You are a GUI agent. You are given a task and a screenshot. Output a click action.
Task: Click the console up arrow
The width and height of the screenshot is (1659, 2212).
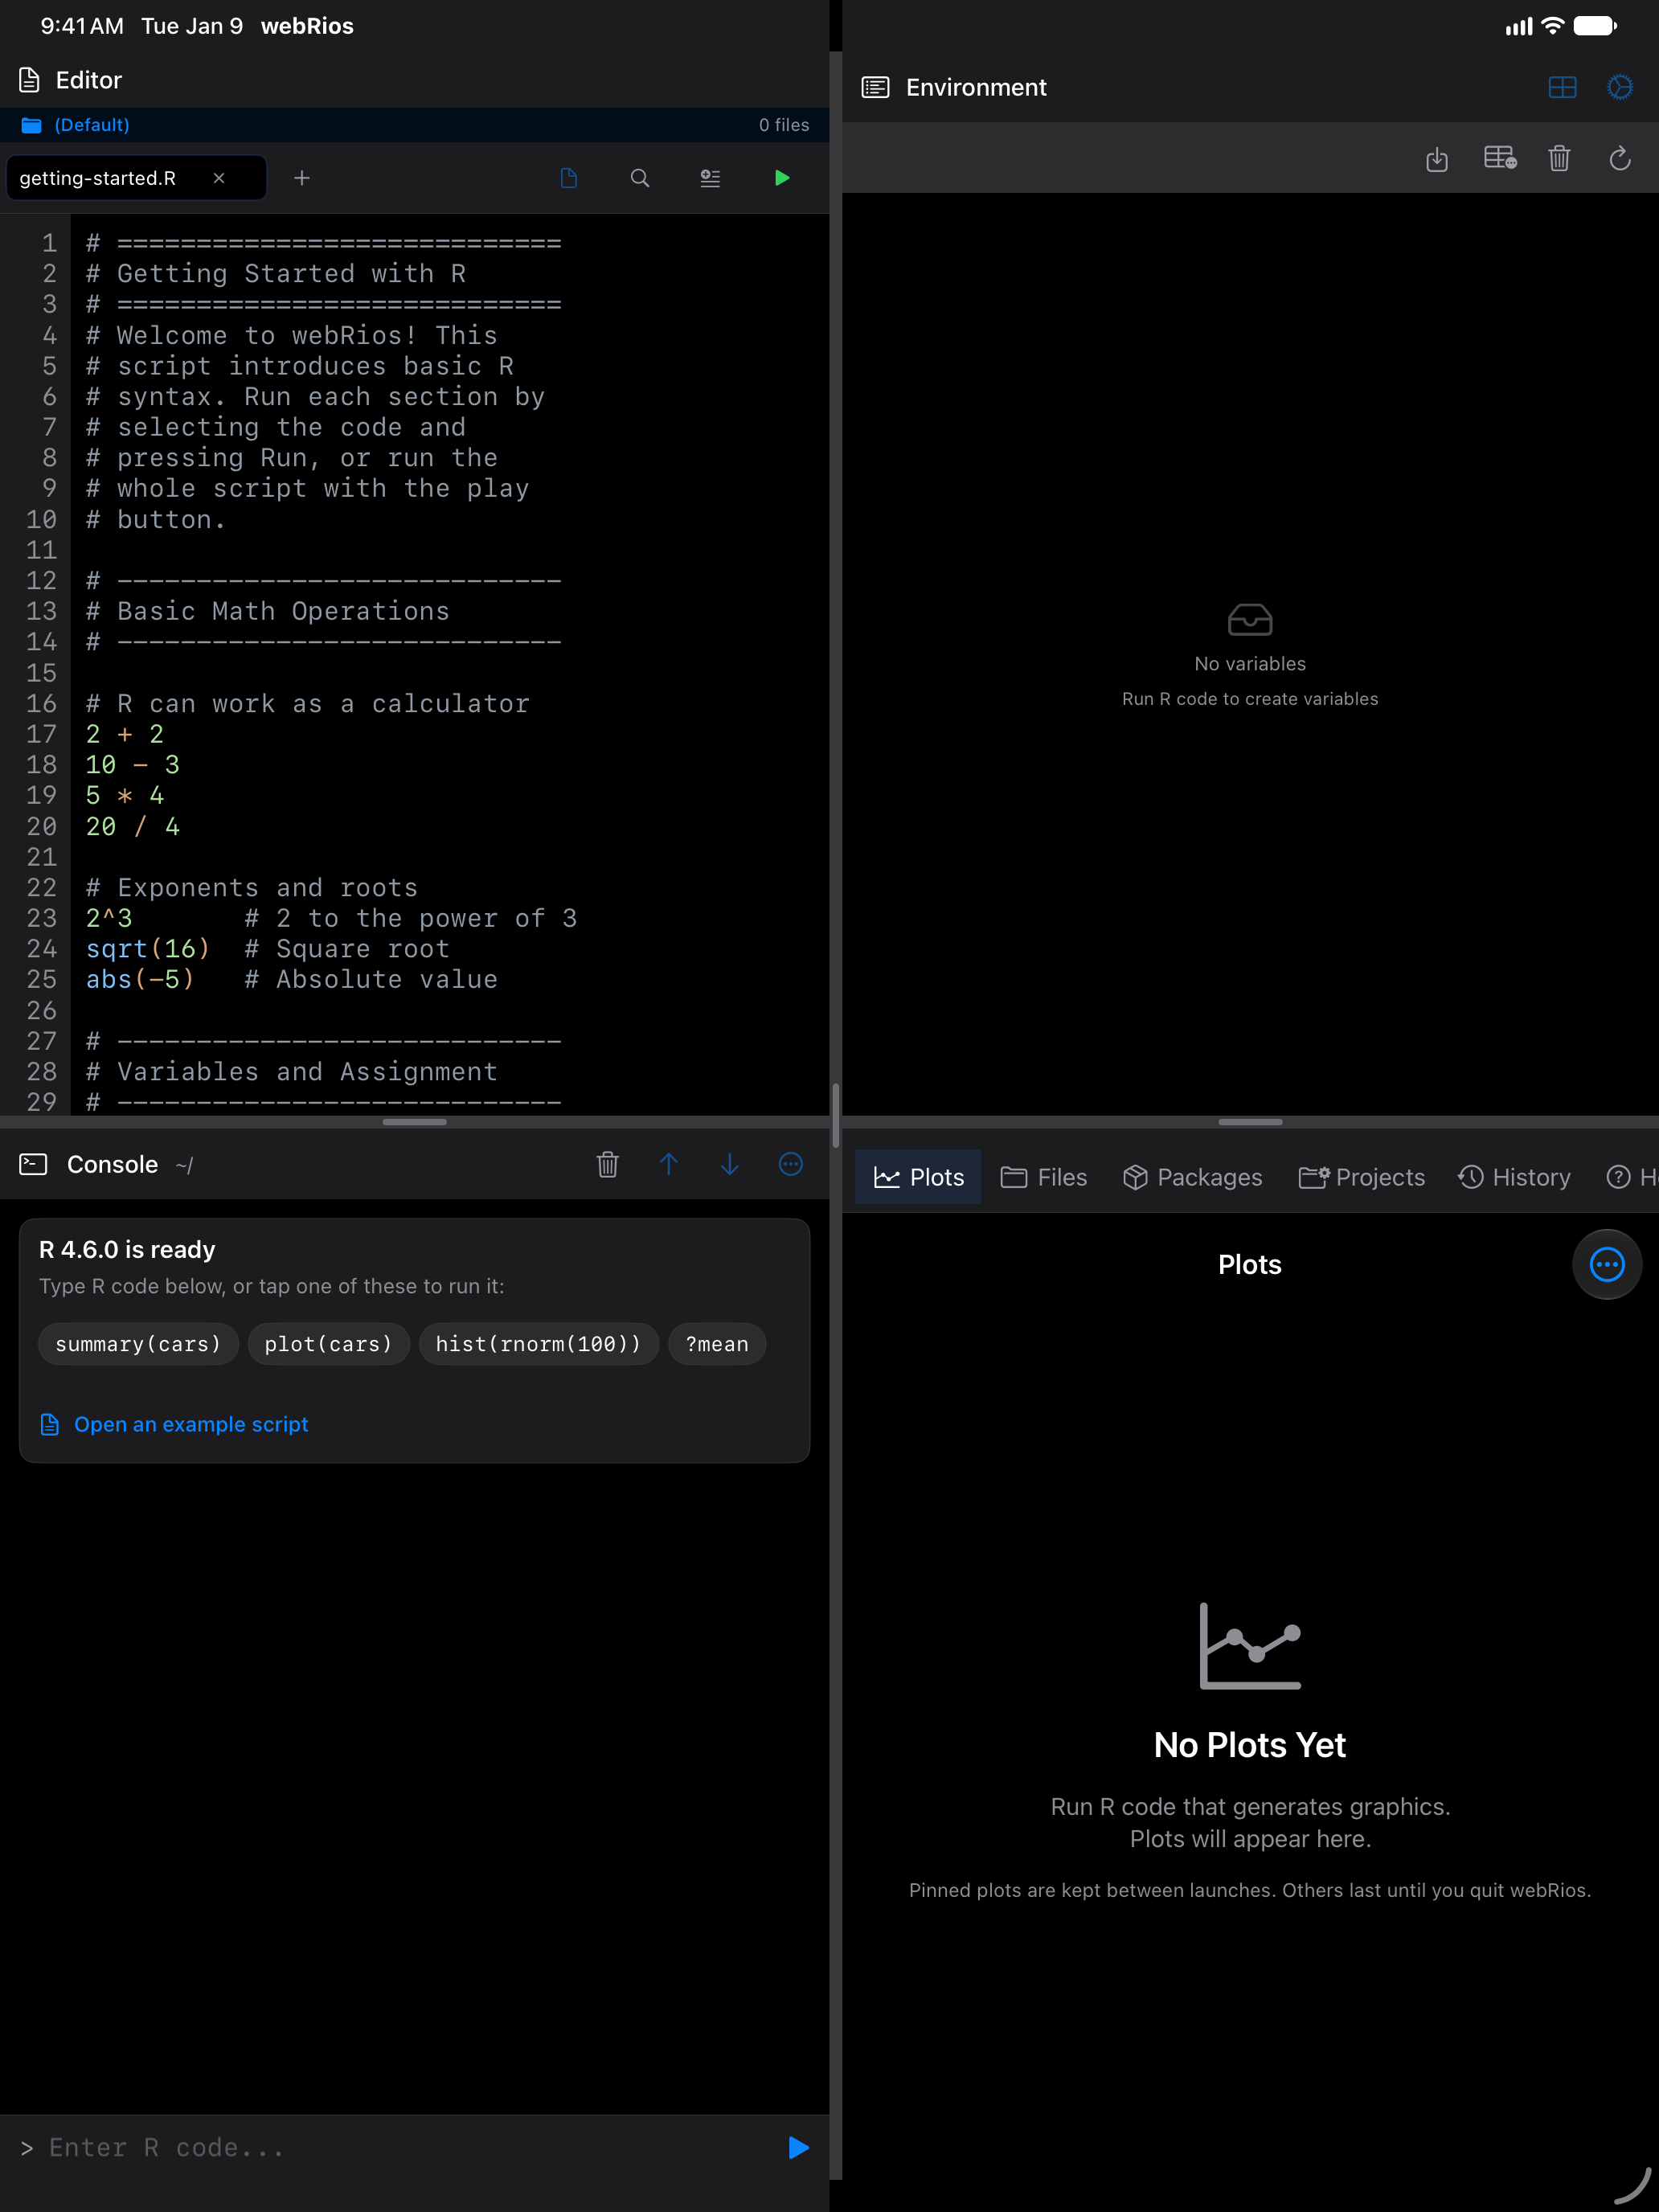point(669,1164)
